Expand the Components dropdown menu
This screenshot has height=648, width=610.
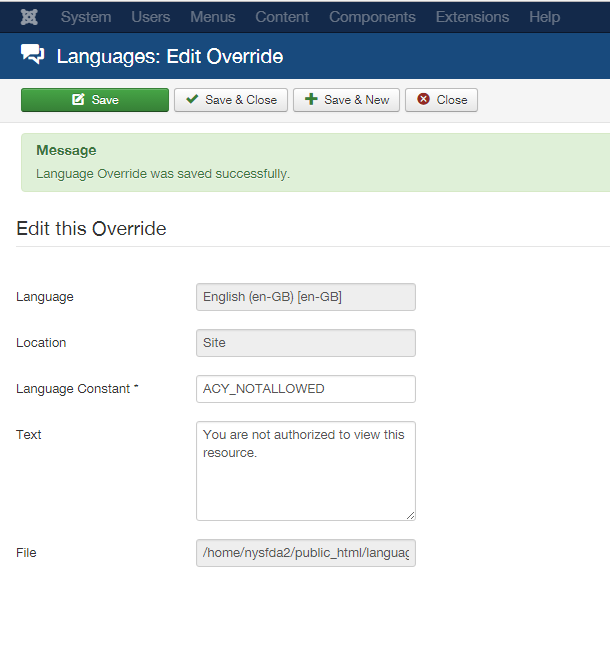[372, 17]
